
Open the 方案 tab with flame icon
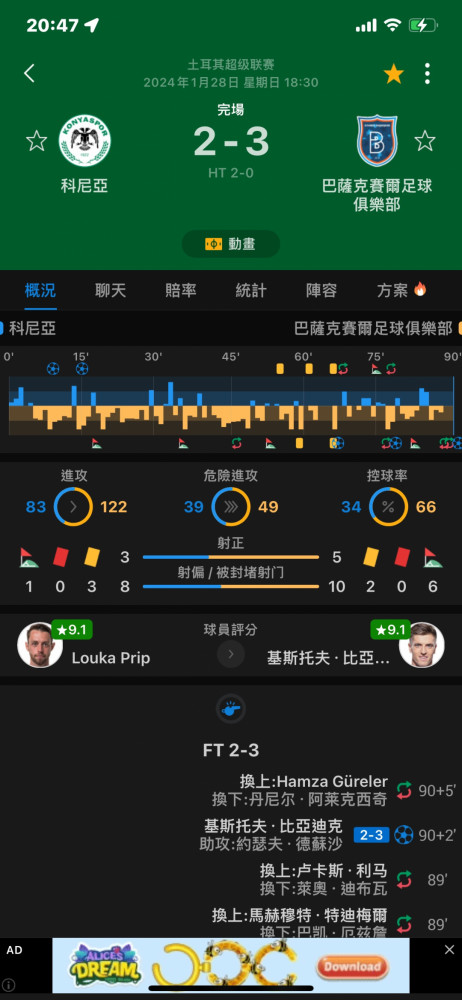click(401, 291)
